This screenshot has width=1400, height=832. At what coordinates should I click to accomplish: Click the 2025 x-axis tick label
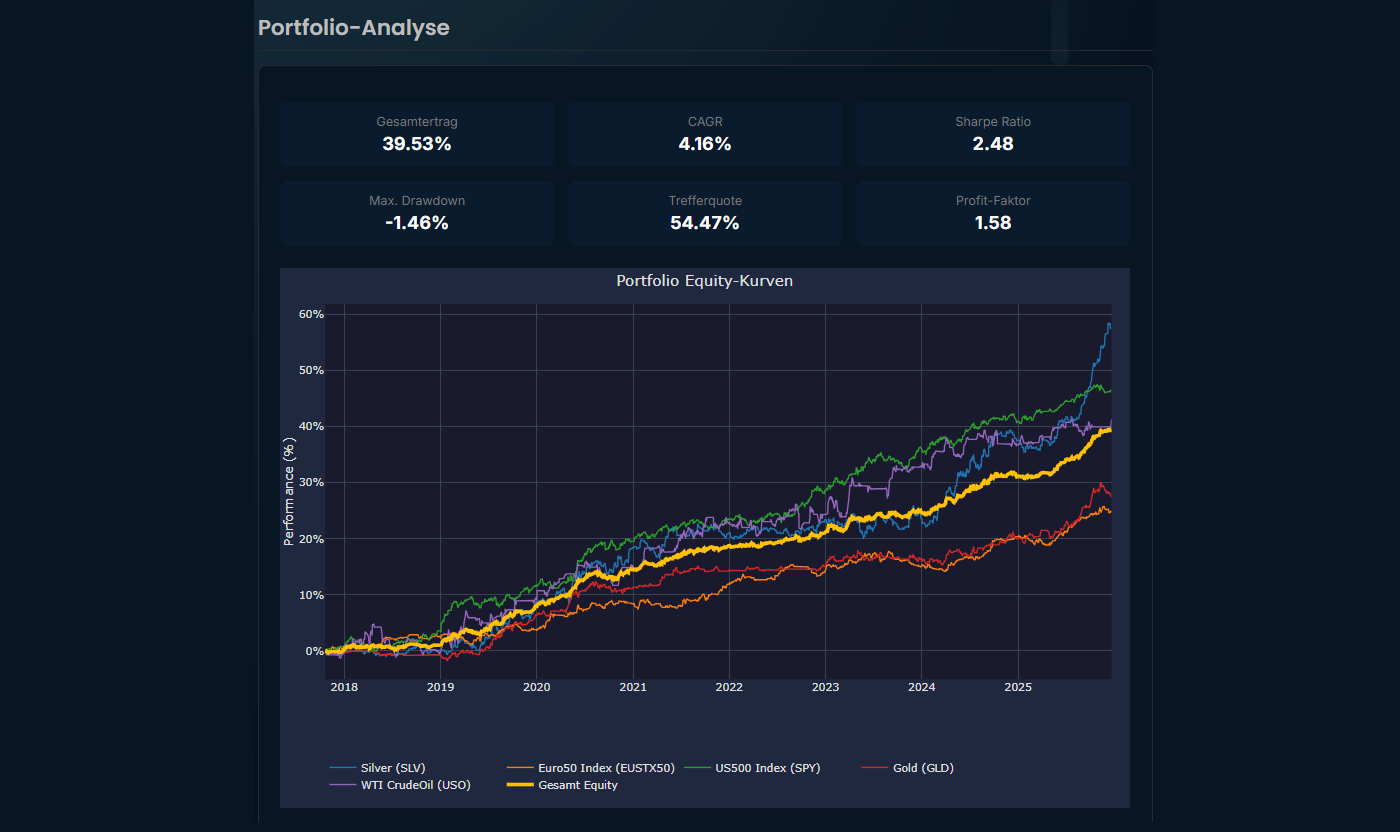tap(1017, 687)
